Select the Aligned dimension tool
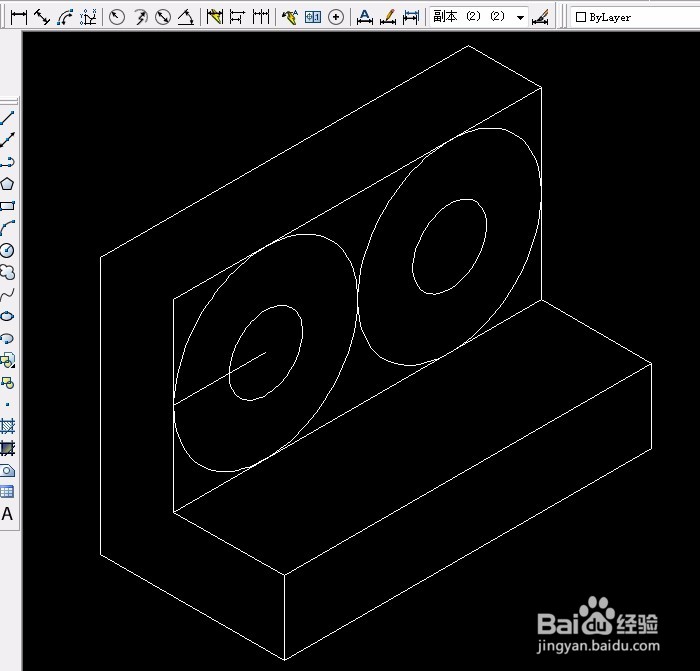The height and width of the screenshot is (671, 700). 42,17
